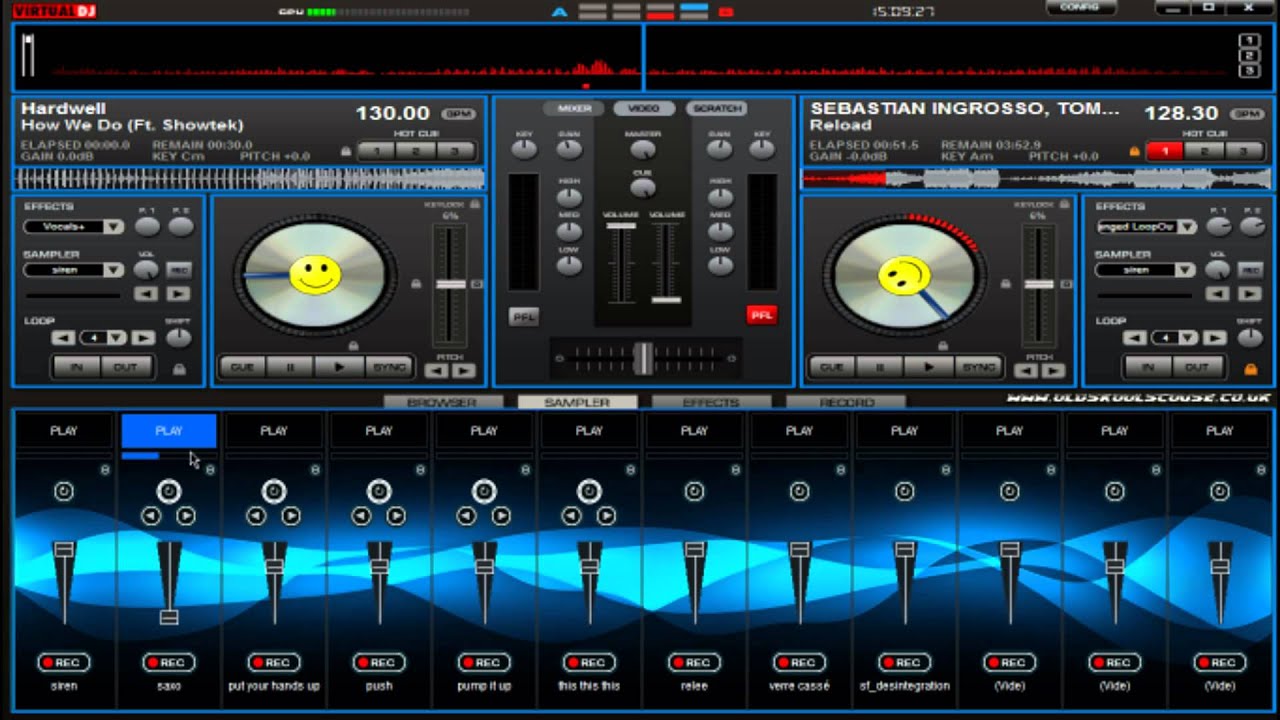Screen dimensions: 1280x720
Task: Play the saxo sample
Action: [169, 431]
